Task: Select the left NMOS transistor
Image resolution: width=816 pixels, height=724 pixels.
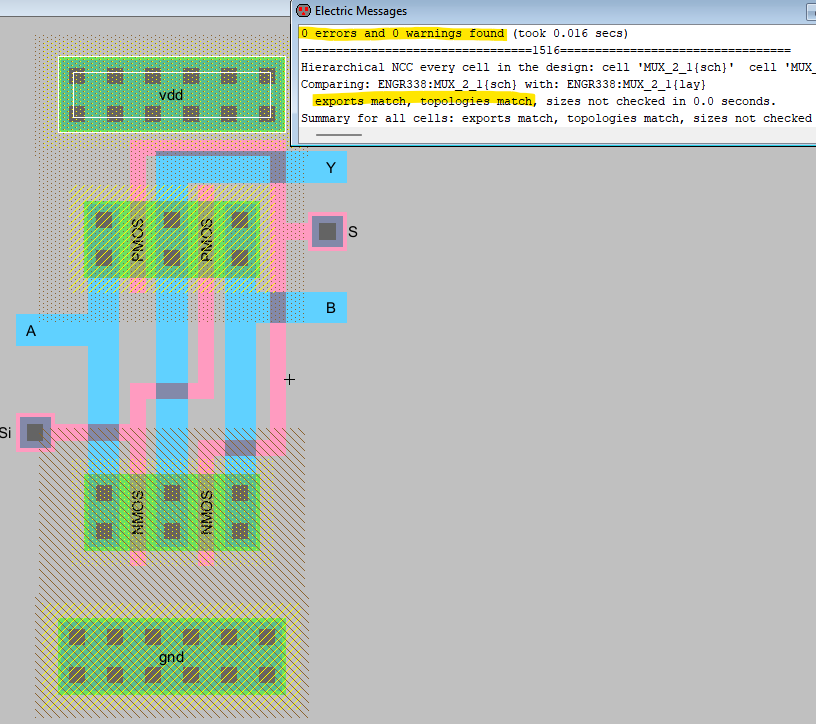Action: (138, 512)
